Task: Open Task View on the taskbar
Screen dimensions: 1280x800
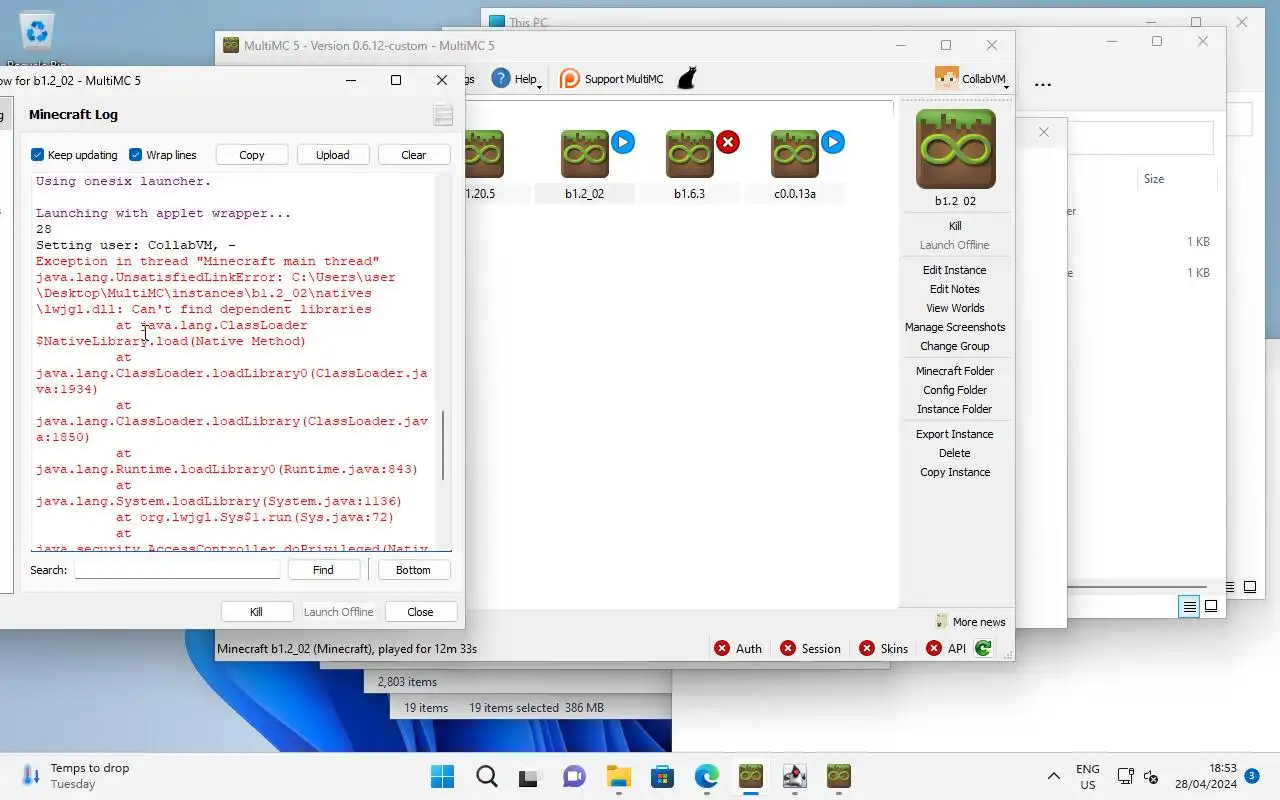Action: (530, 776)
